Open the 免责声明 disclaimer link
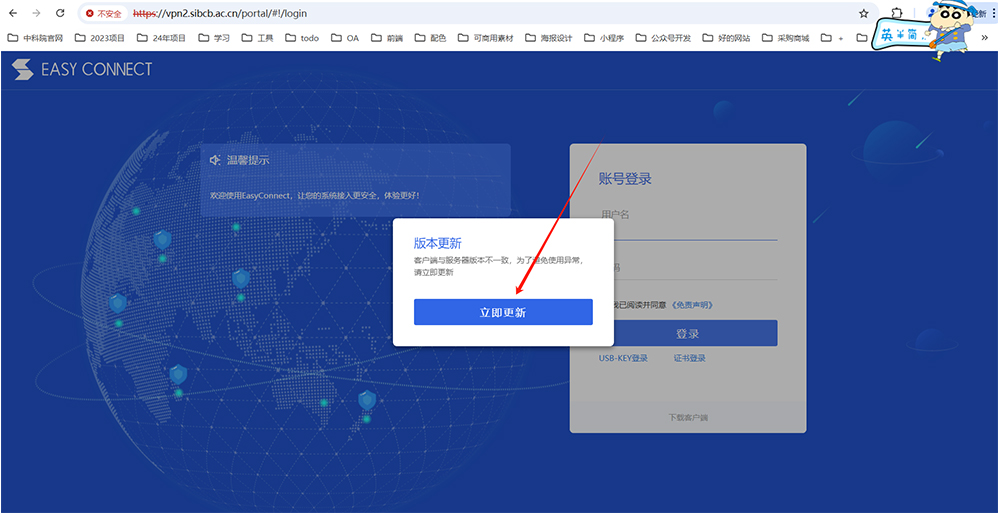 [692, 305]
